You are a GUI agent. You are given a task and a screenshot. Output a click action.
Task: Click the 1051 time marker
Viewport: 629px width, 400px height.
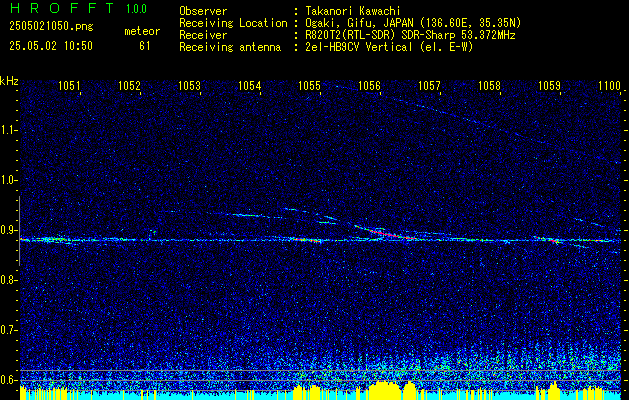click(x=69, y=85)
